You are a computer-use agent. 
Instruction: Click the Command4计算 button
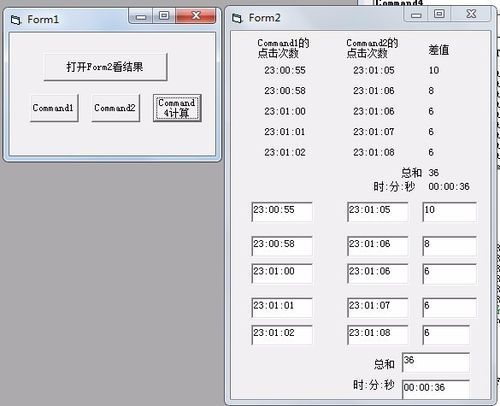177,108
